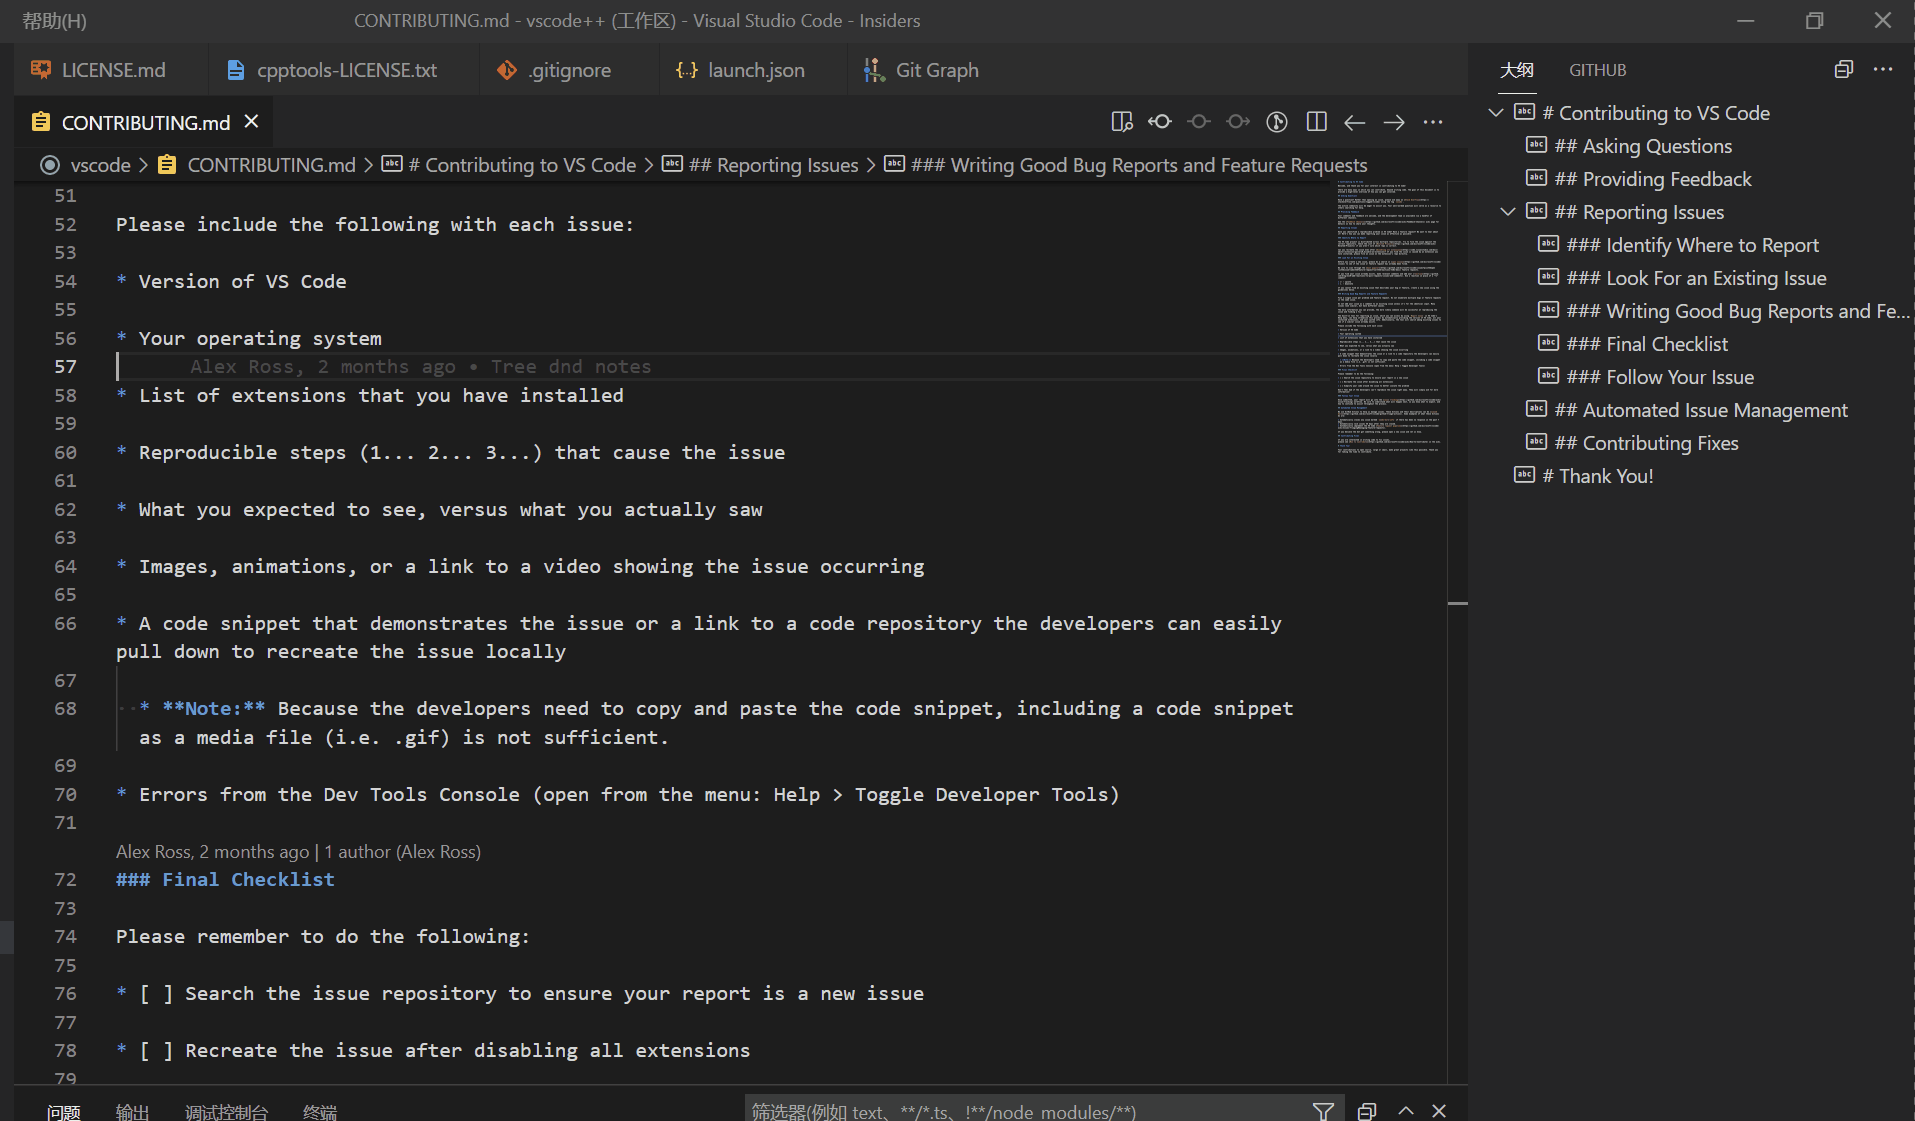Click the code minimap overview

tap(1389, 320)
